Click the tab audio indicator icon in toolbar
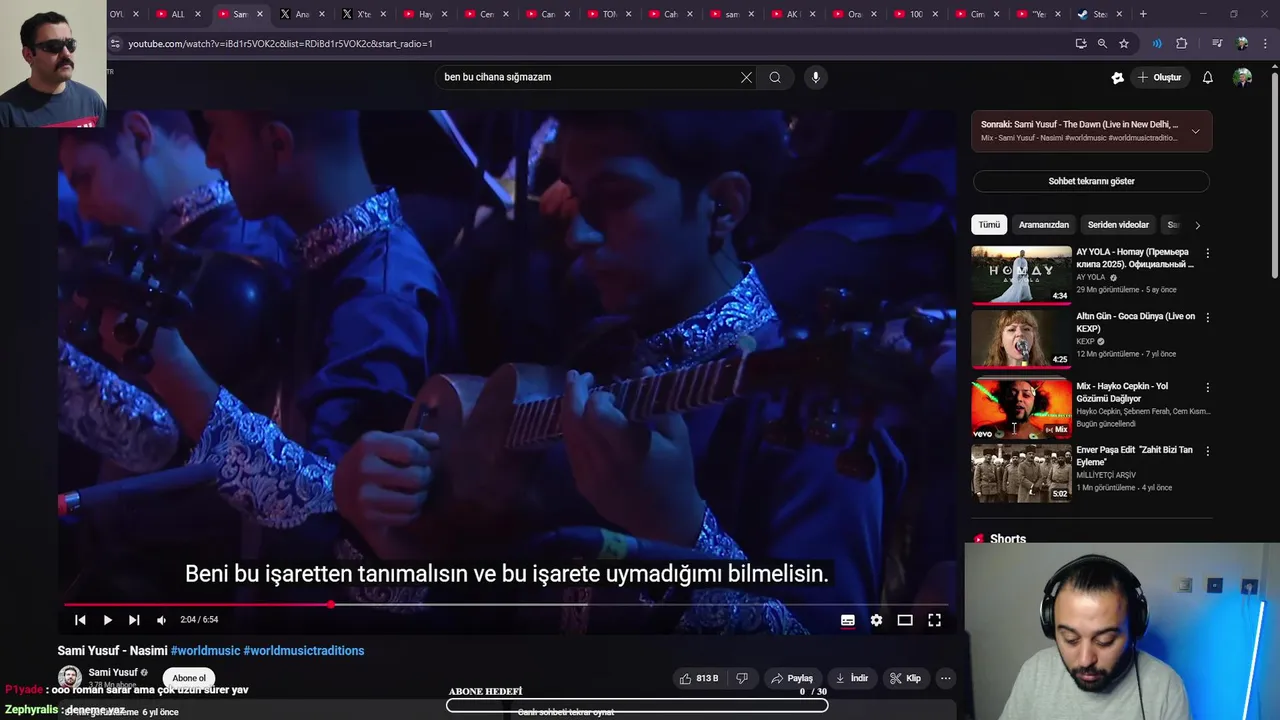Screen dimensions: 1280x720 1157,44
